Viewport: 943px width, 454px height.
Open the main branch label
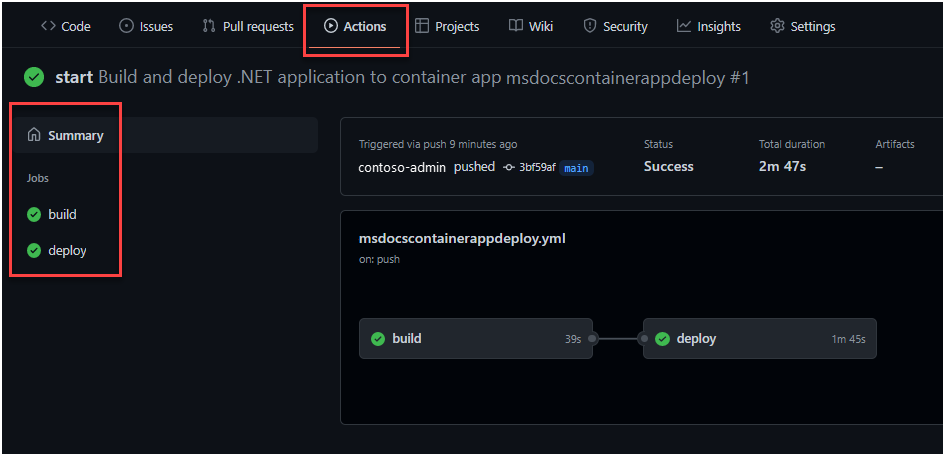tap(576, 168)
